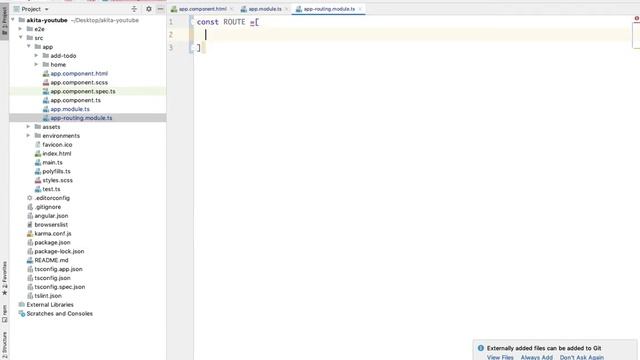The height and width of the screenshot is (360, 640).
Task: Toggle the npm tool window stripe
Action: pos(4,313)
